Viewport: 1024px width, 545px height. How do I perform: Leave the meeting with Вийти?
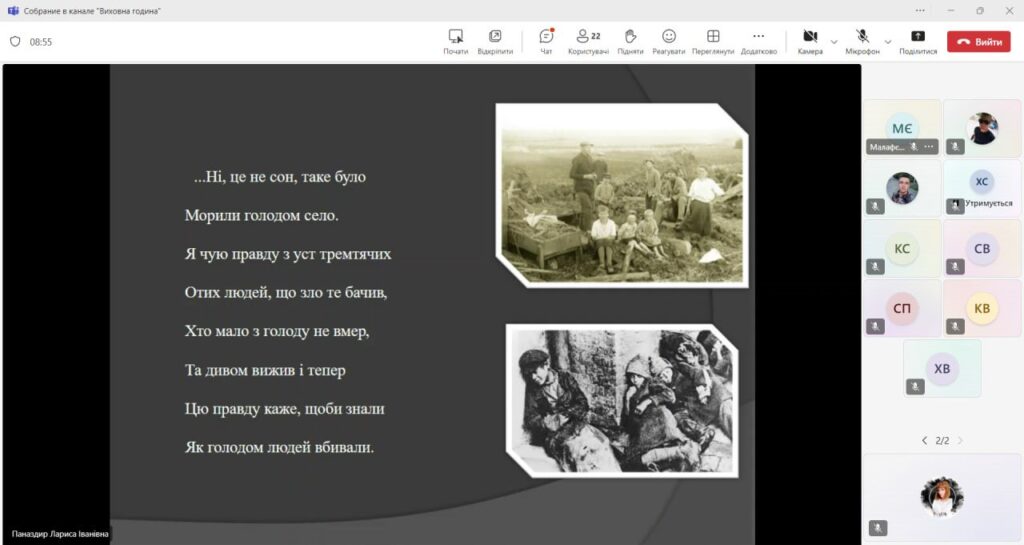coord(978,42)
